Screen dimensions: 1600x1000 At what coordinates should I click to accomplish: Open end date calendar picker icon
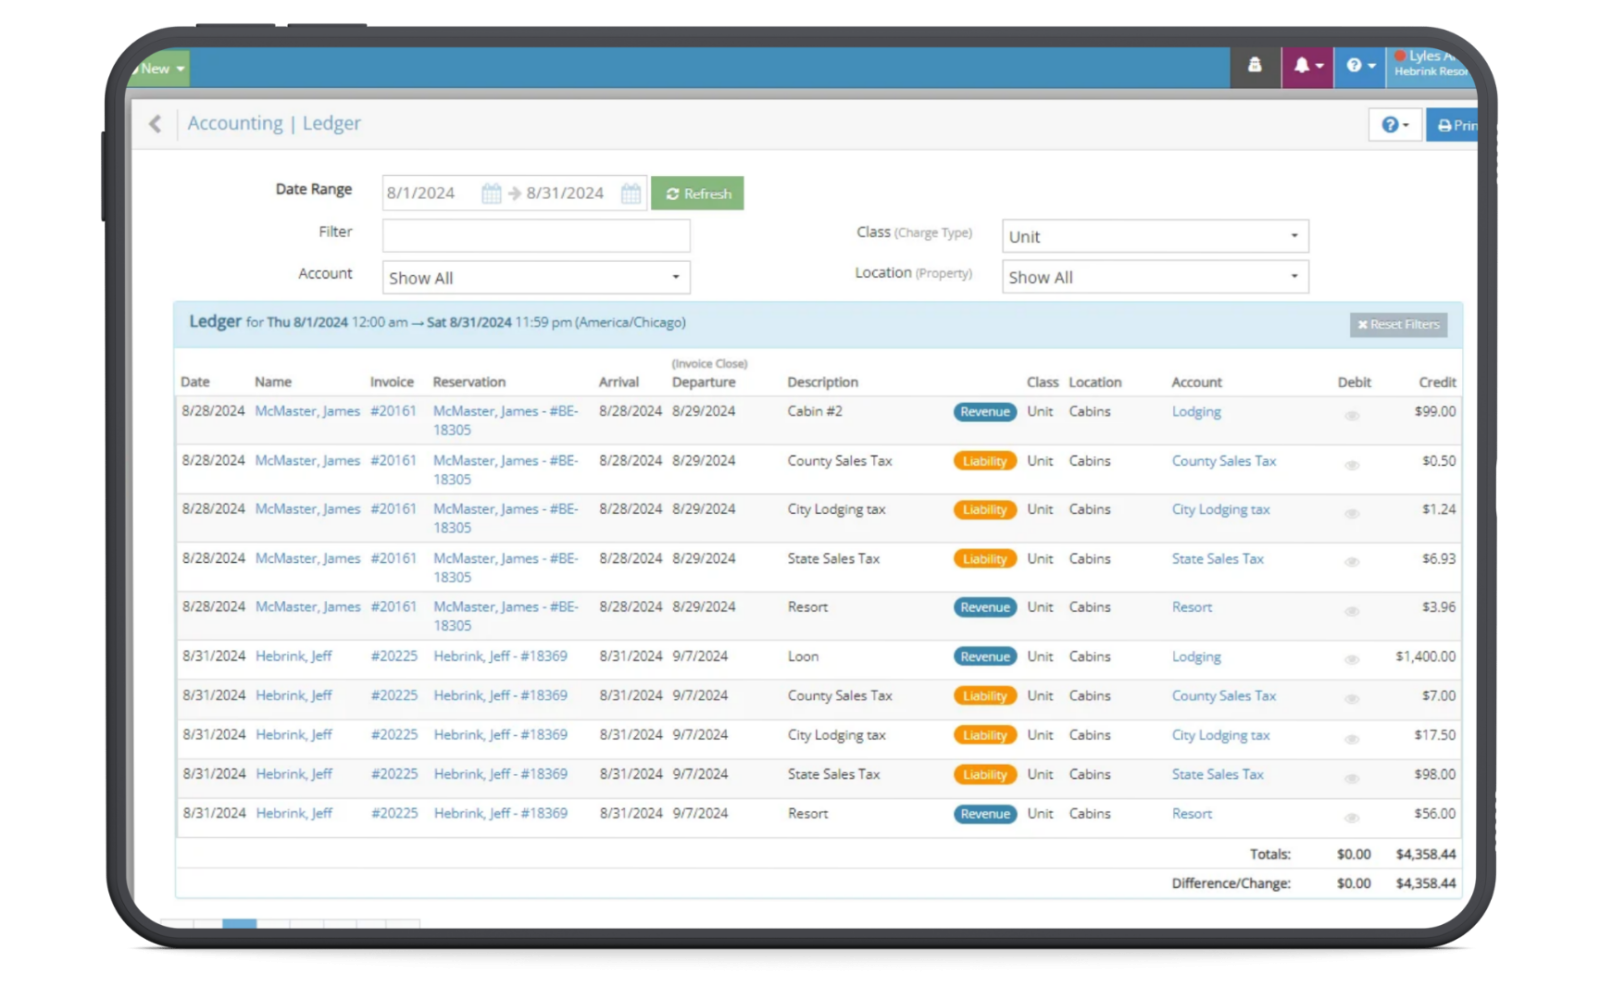(x=631, y=193)
